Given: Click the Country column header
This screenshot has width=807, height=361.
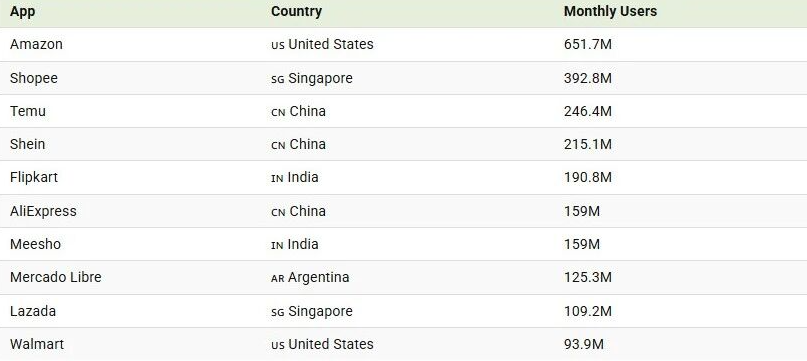Looking at the screenshot, I should point(296,11).
